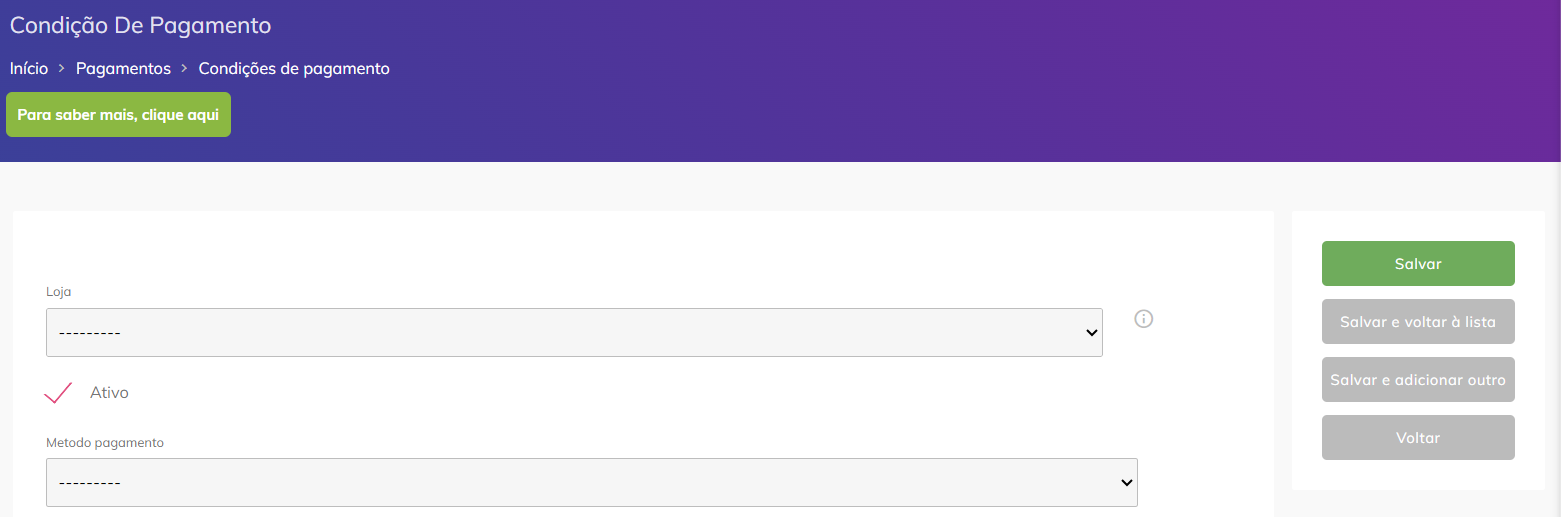Click the info icon beside Loja field
Screen dimensions: 1561x517
1144,319
